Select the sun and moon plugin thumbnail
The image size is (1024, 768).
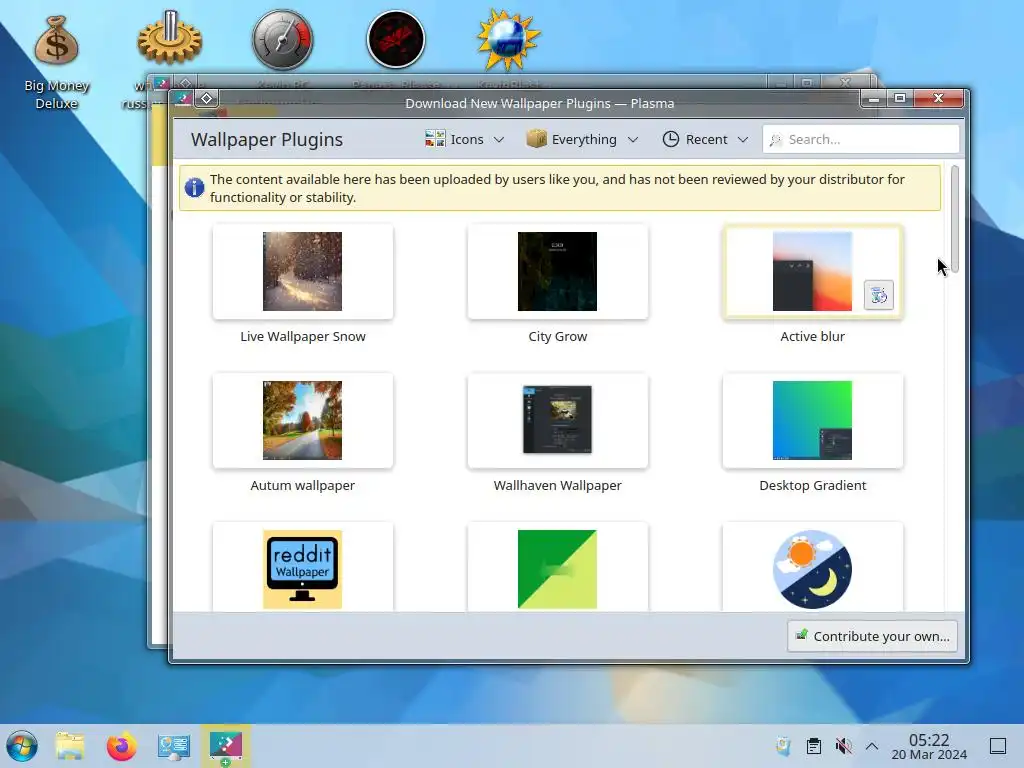(x=812, y=567)
